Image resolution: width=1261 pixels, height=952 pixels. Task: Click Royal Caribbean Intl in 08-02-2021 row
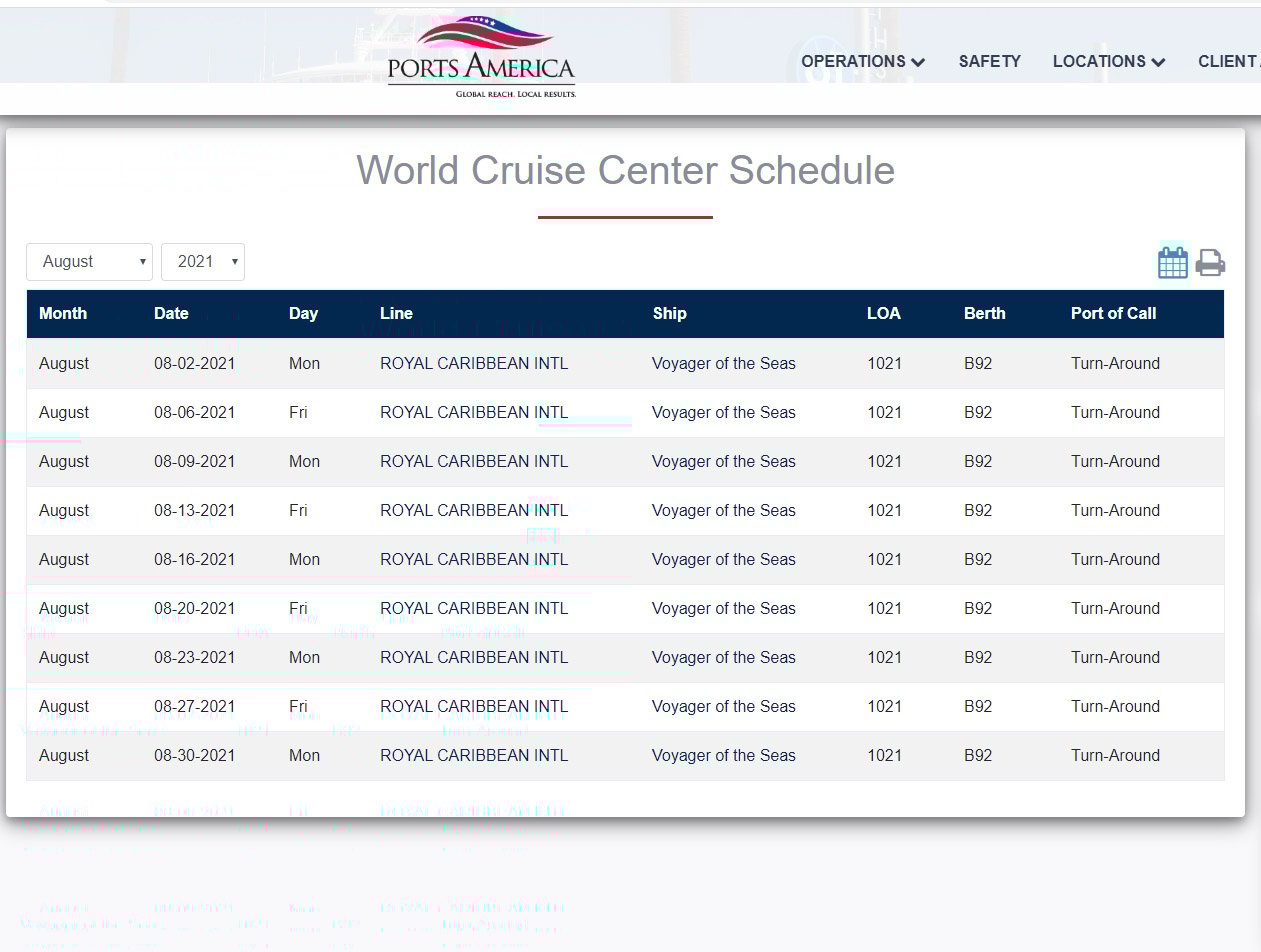click(474, 363)
